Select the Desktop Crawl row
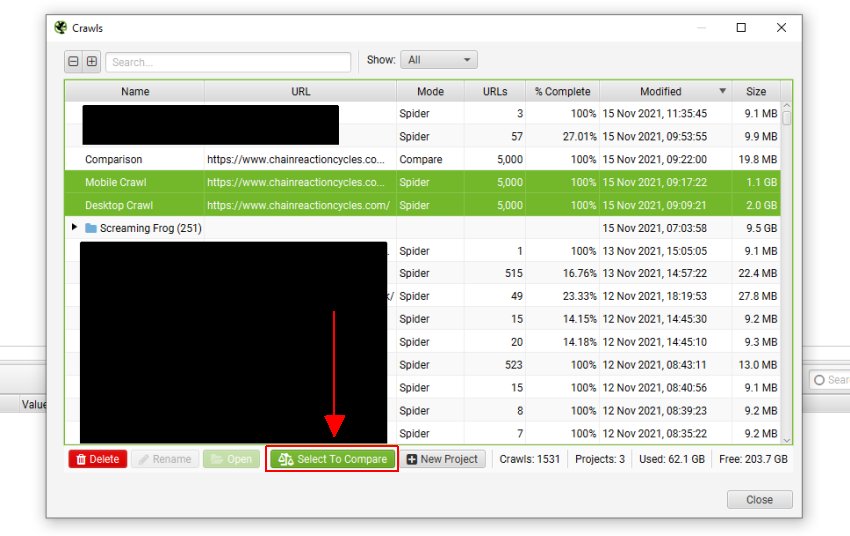 pyautogui.click(x=423, y=205)
